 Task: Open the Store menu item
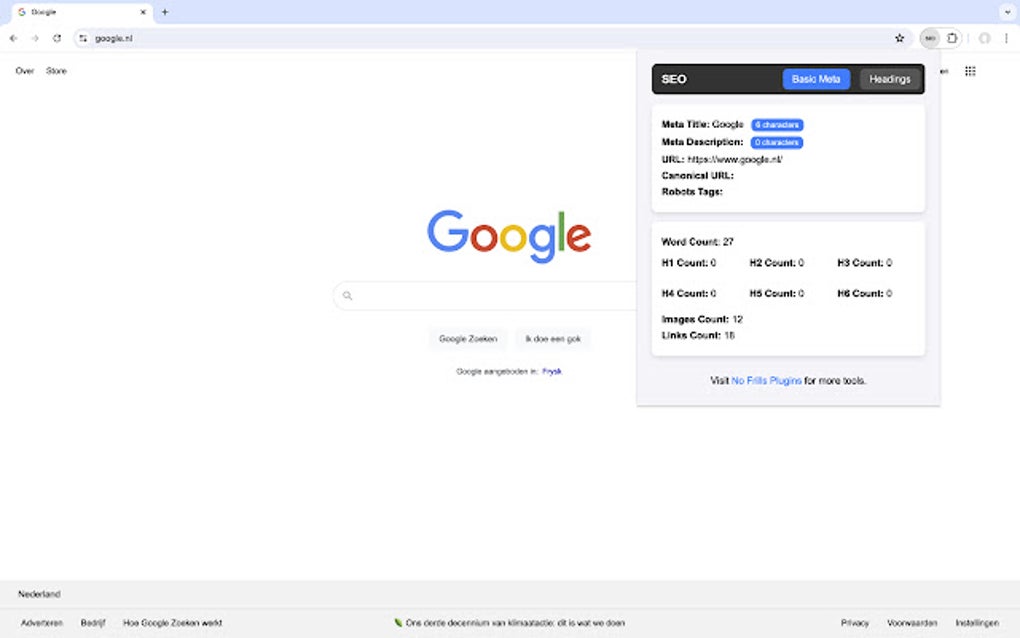pyautogui.click(x=56, y=70)
